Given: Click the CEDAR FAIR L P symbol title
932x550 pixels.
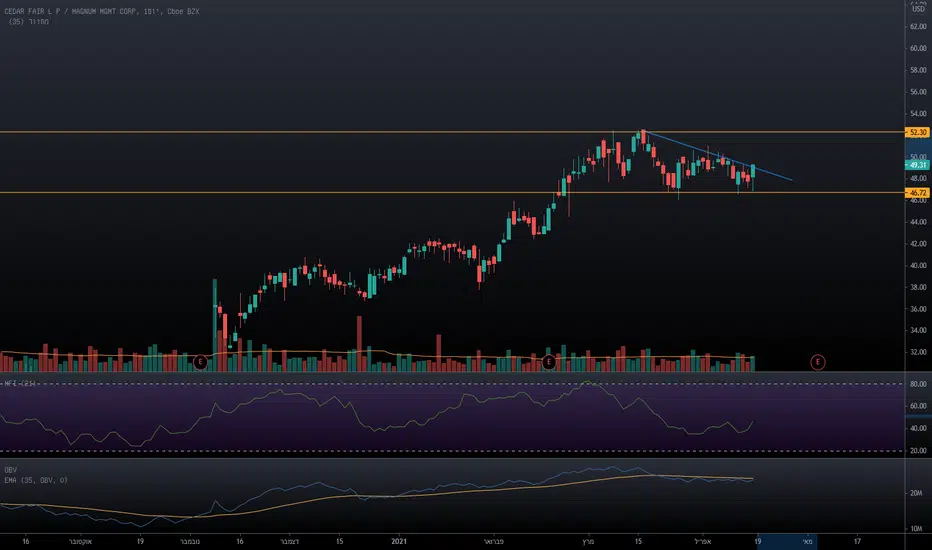Looking at the screenshot, I should coord(102,11).
